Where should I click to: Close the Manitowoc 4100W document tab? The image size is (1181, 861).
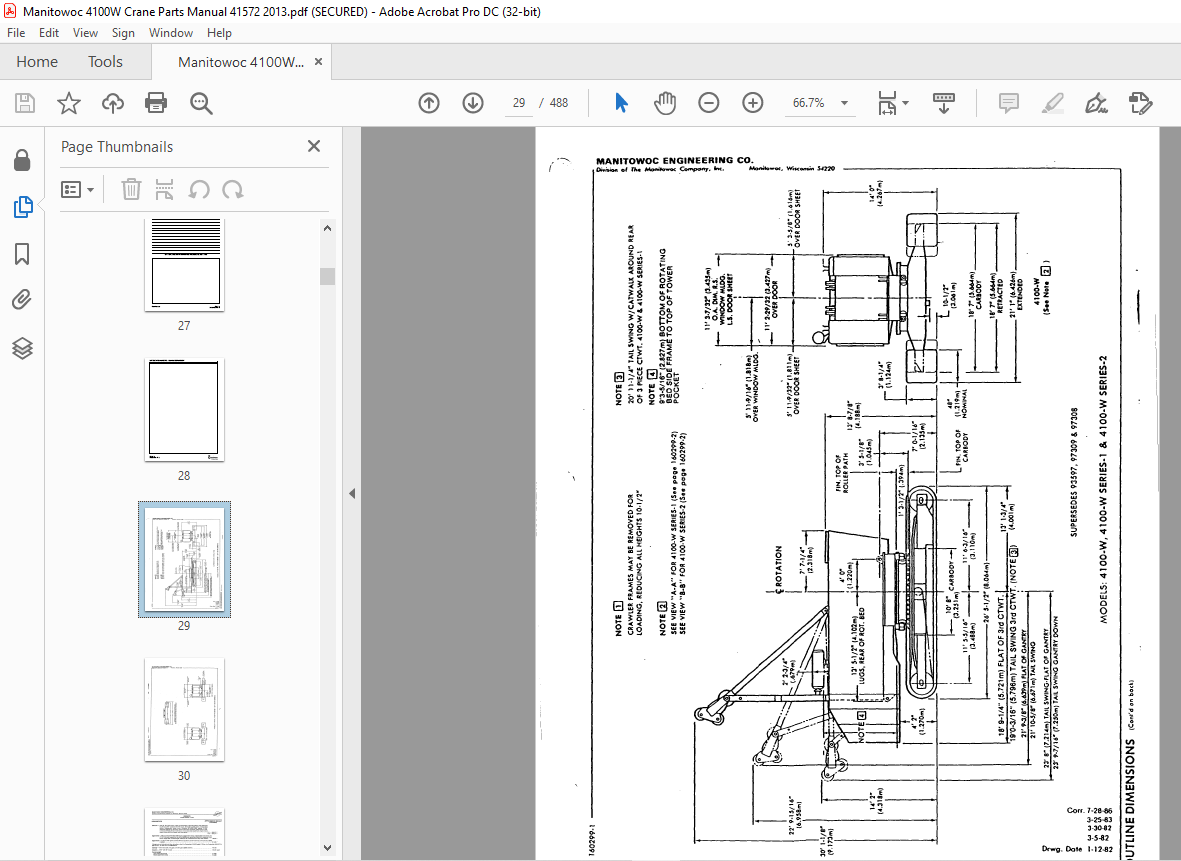(319, 62)
